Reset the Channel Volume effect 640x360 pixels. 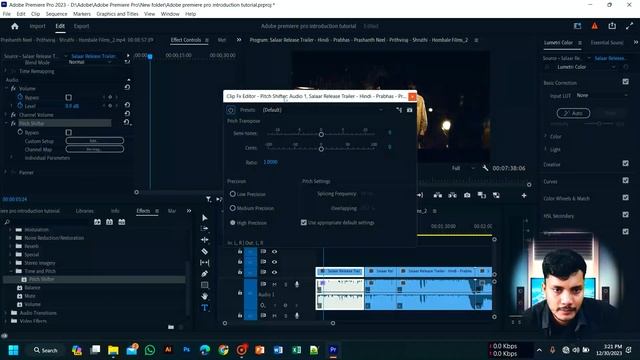(x=127, y=113)
